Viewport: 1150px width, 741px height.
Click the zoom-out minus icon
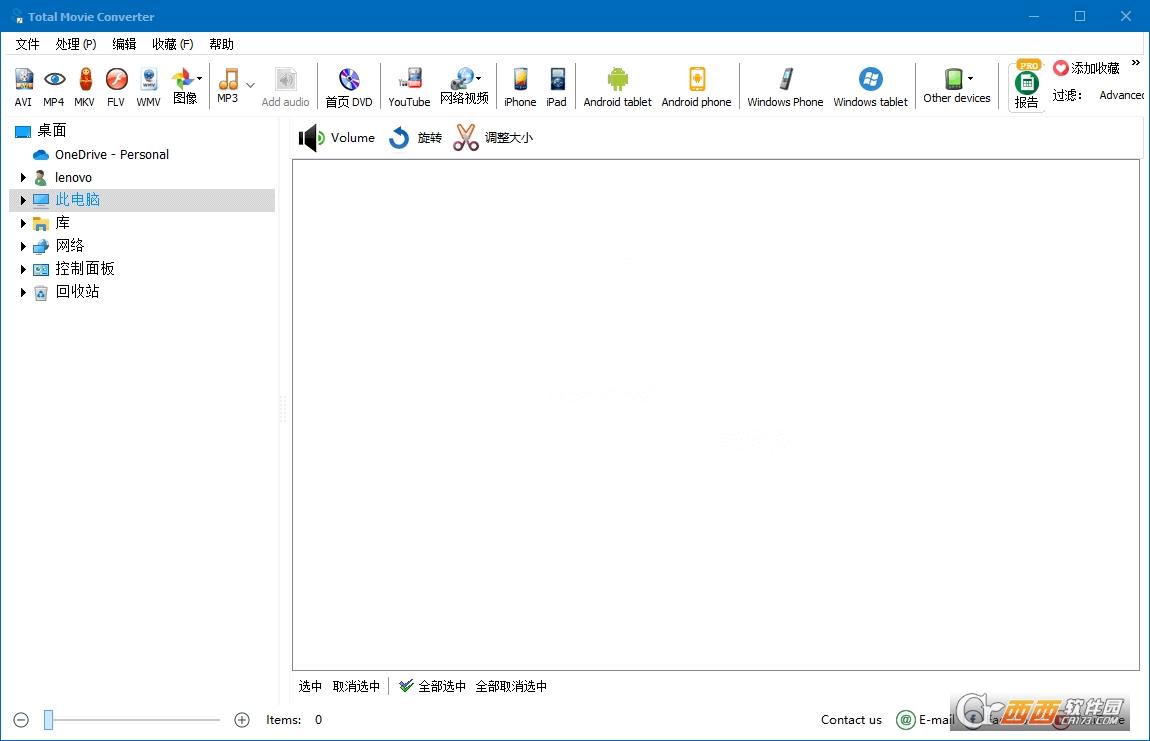point(21,720)
